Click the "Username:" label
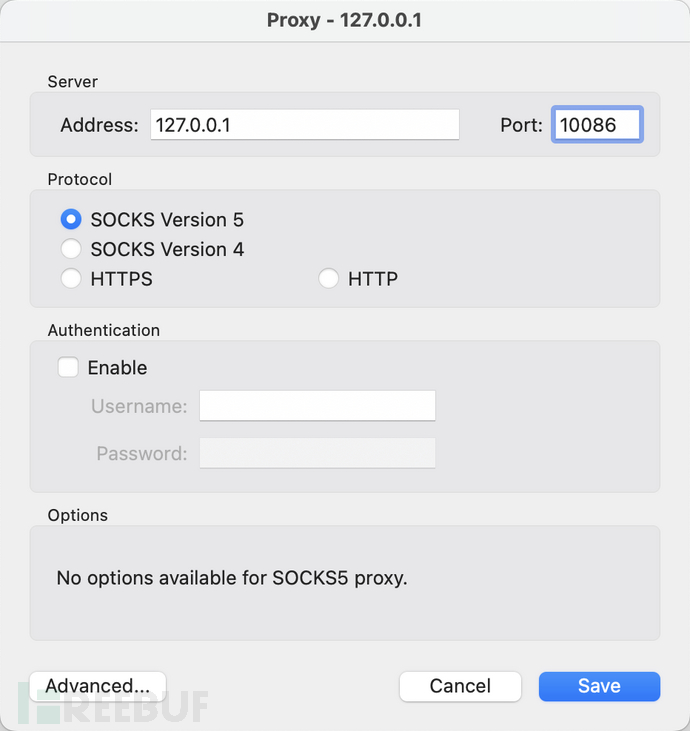Viewport: 690px width, 731px height. [x=139, y=406]
